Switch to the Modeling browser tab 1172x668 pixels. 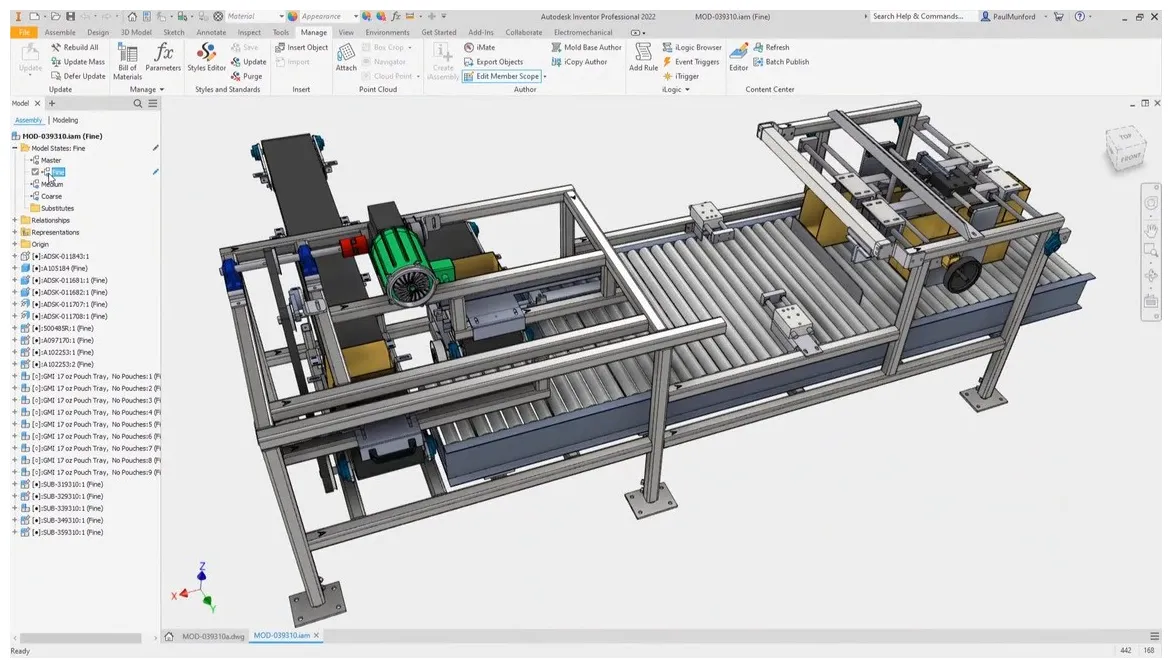[64, 119]
